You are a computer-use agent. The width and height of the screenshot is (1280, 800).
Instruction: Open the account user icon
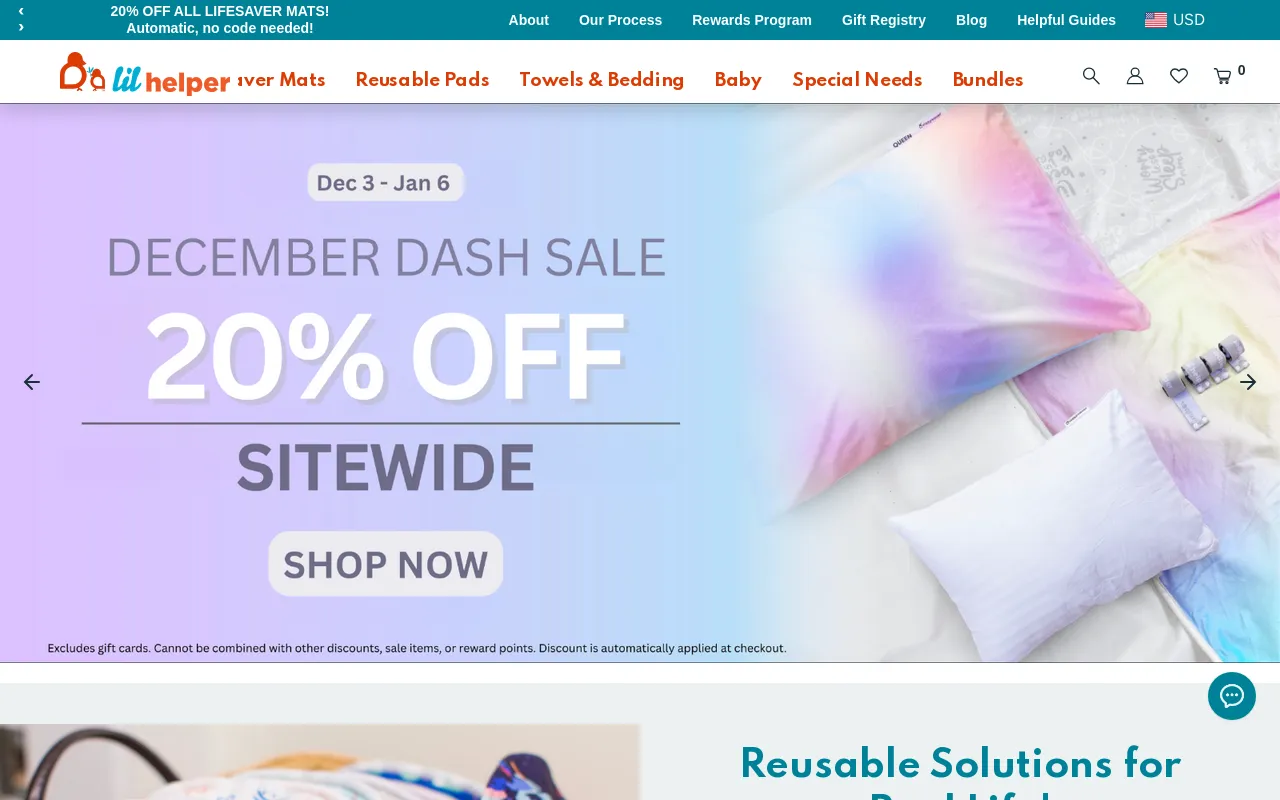pos(1135,76)
